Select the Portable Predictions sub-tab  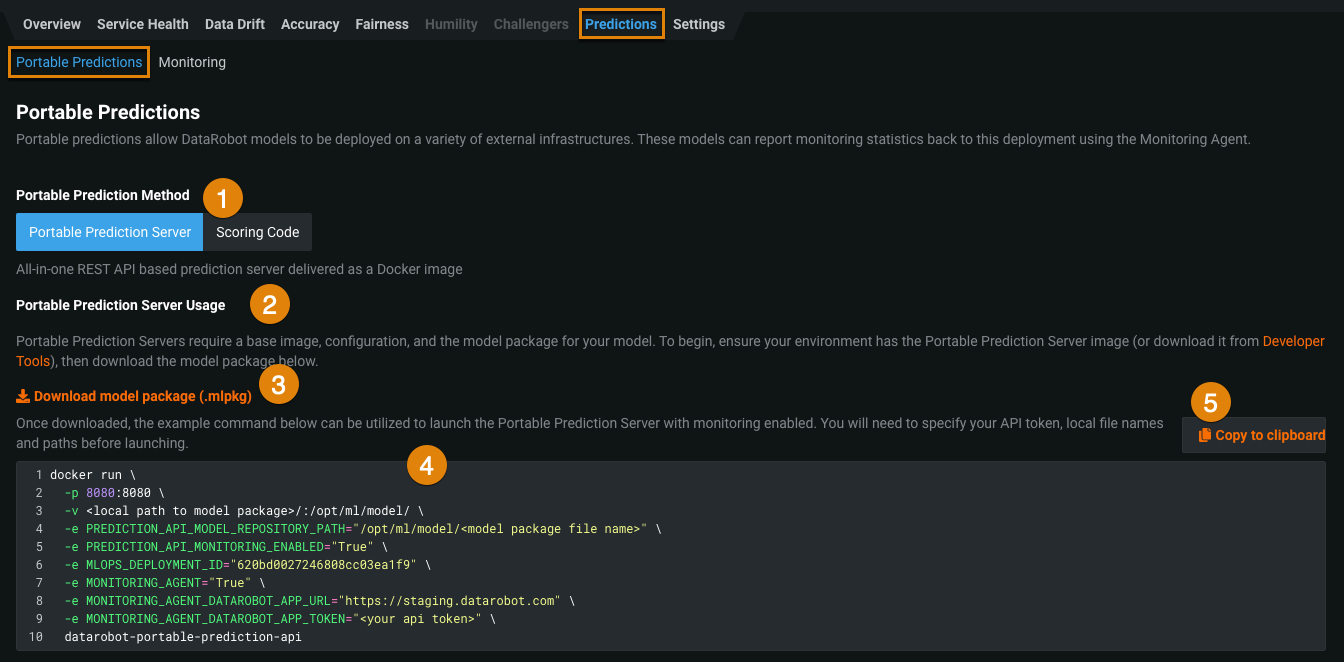(x=79, y=62)
